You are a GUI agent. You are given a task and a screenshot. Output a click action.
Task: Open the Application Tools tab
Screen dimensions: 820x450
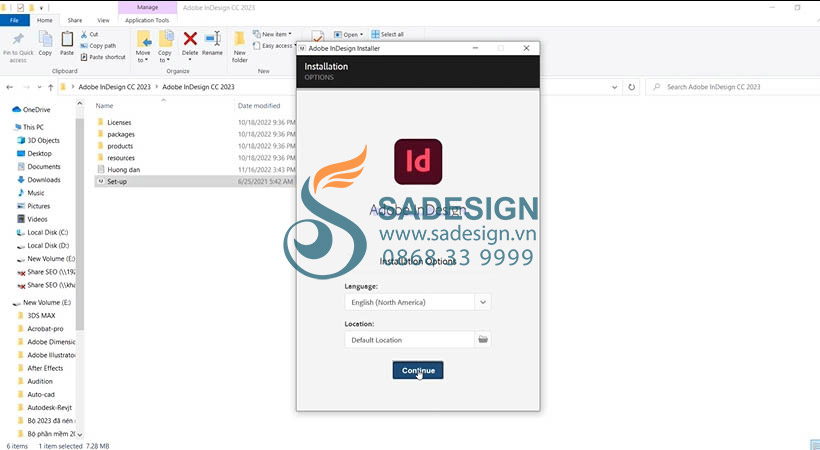(147, 20)
